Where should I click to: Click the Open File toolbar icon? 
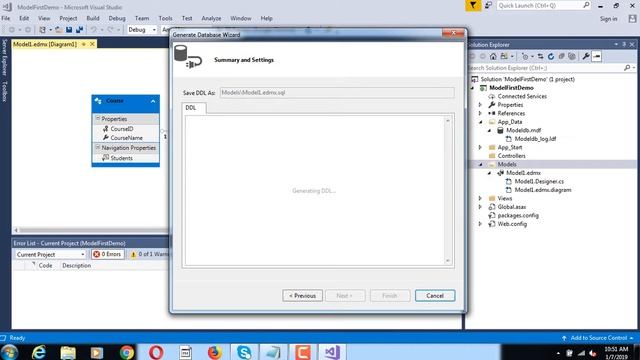59,30
